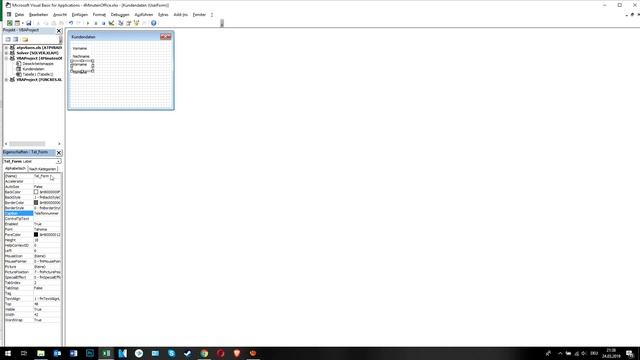640x360 pixels.
Task: Click the Undo arrow in the toolbar
Action: tap(71, 23)
